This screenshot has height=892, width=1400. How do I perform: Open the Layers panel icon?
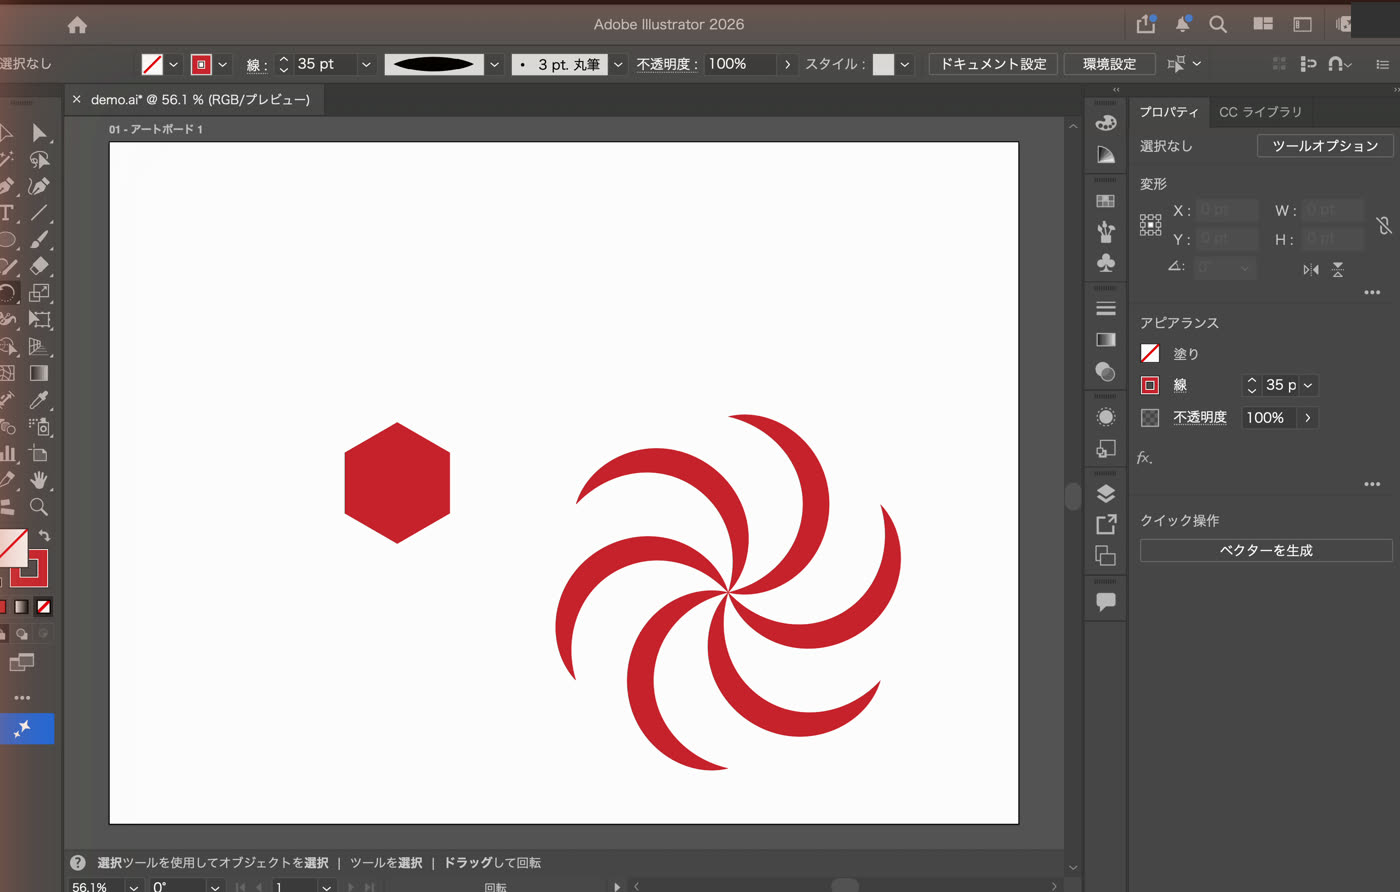1105,493
